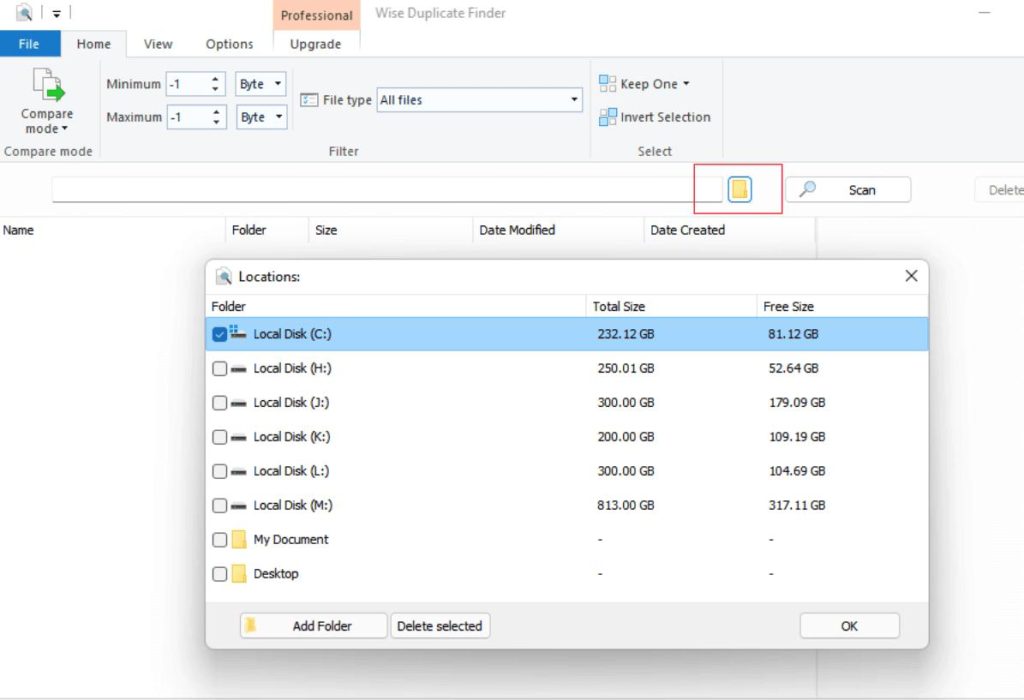Click the 317.11 GB free size cell

[x=797, y=505]
